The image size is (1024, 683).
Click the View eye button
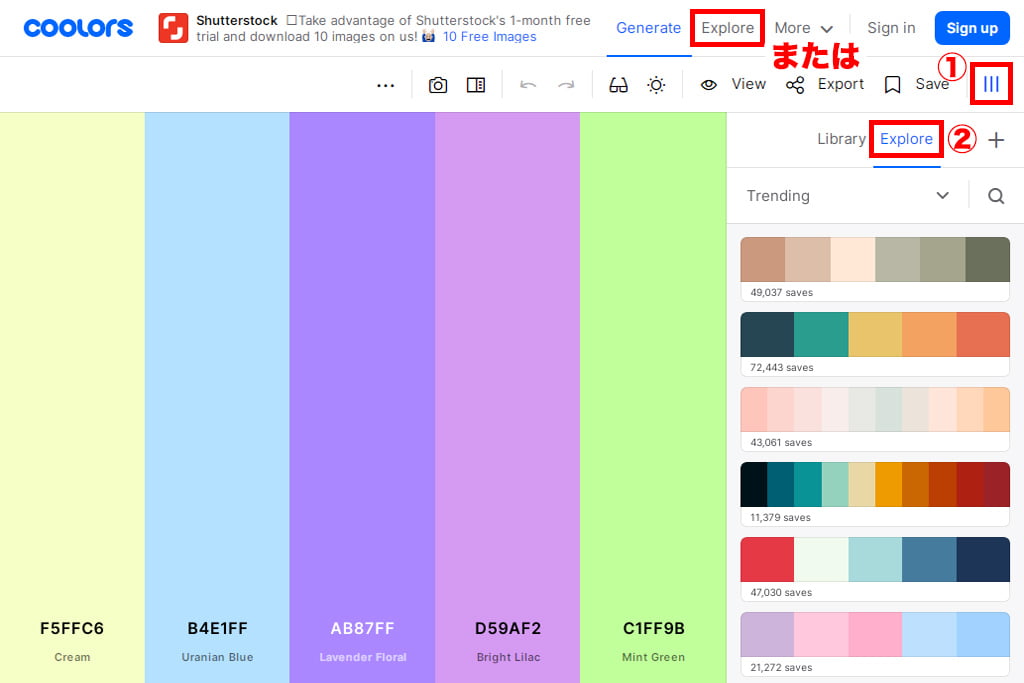coord(733,84)
